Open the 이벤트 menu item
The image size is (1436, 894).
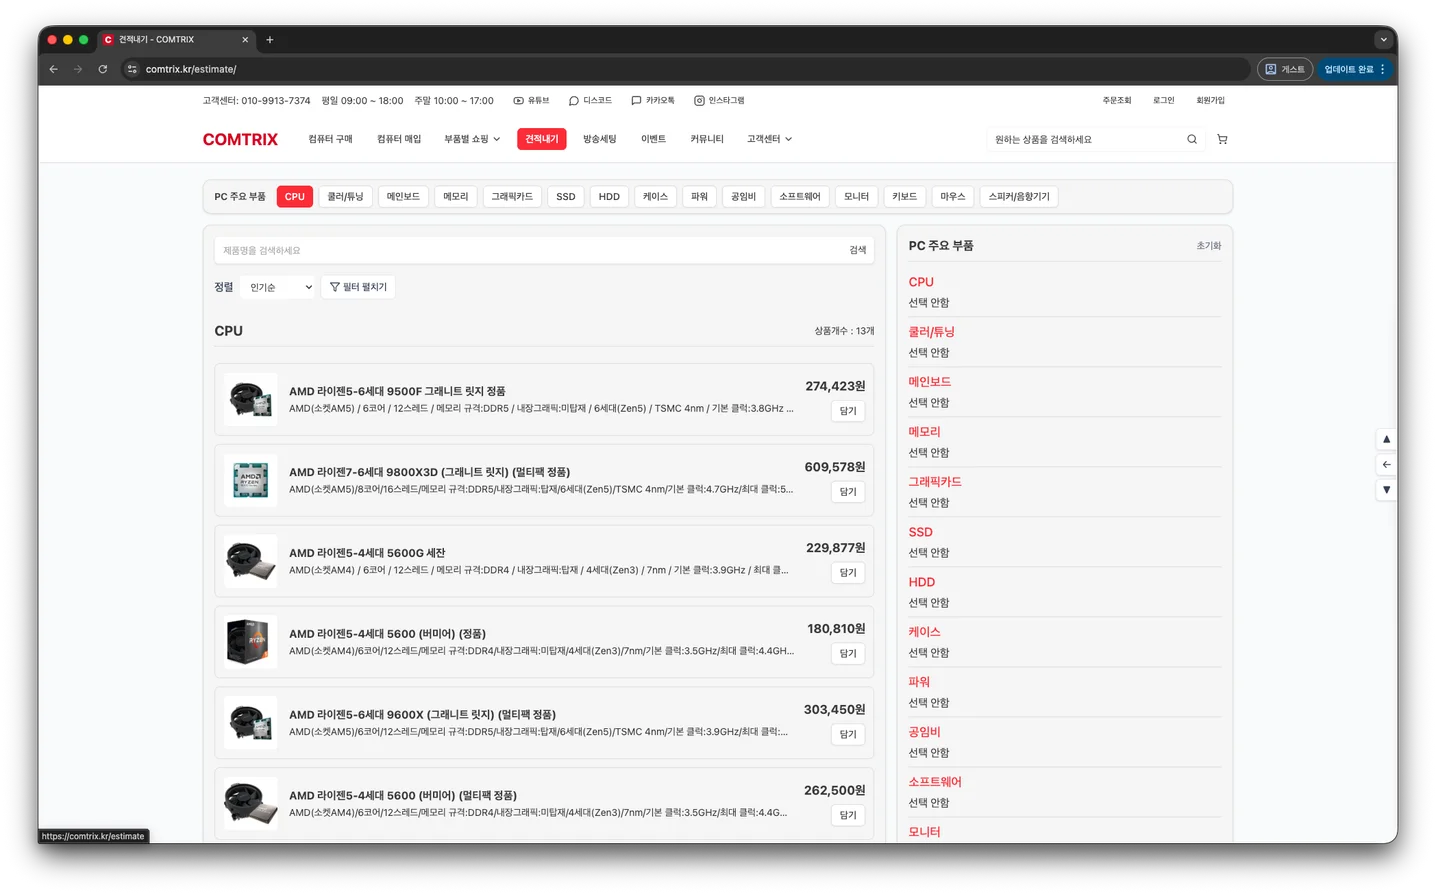click(x=653, y=139)
